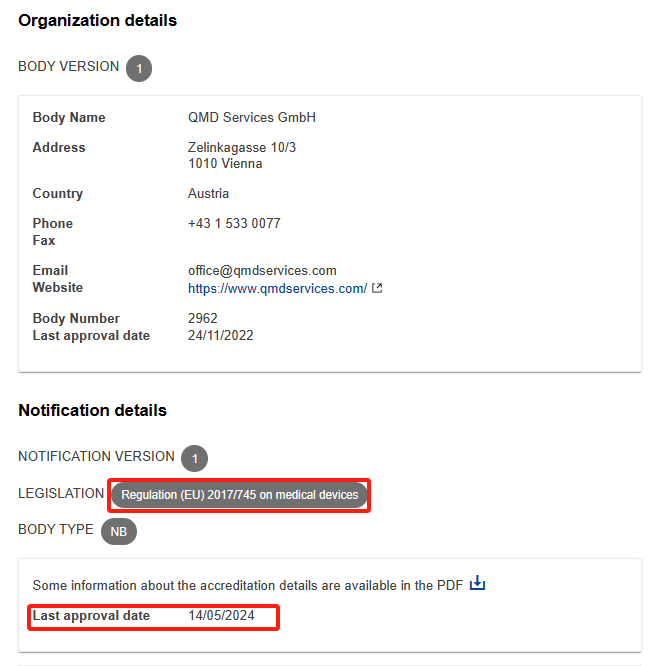This screenshot has width=669, height=666.
Task: Click the Body Number field label
Action: click(x=76, y=318)
